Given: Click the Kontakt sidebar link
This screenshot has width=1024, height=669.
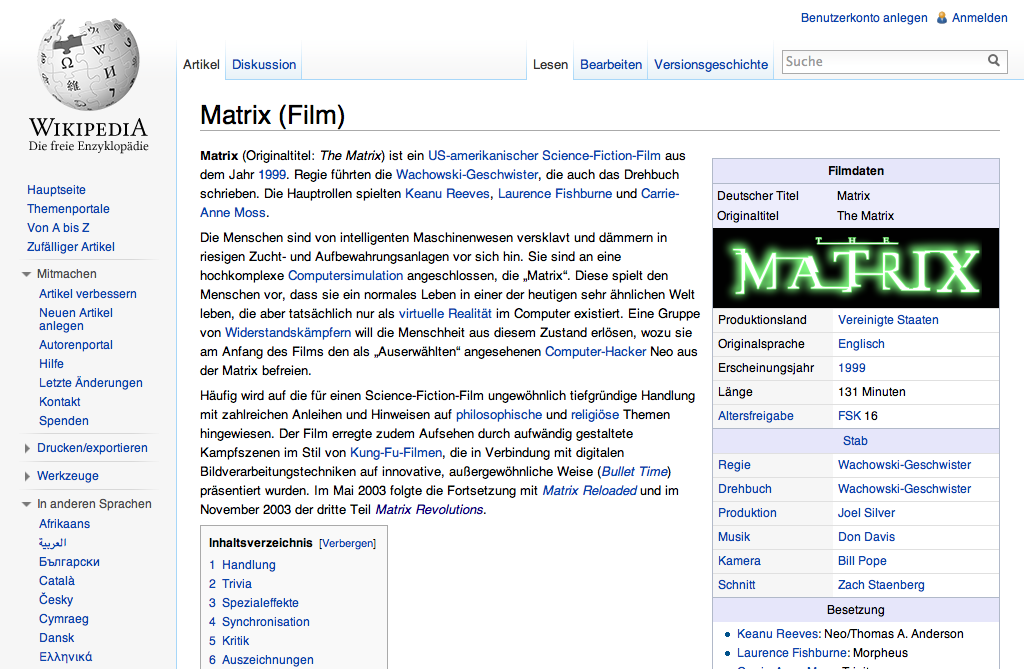Looking at the screenshot, I should click(59, 402).
